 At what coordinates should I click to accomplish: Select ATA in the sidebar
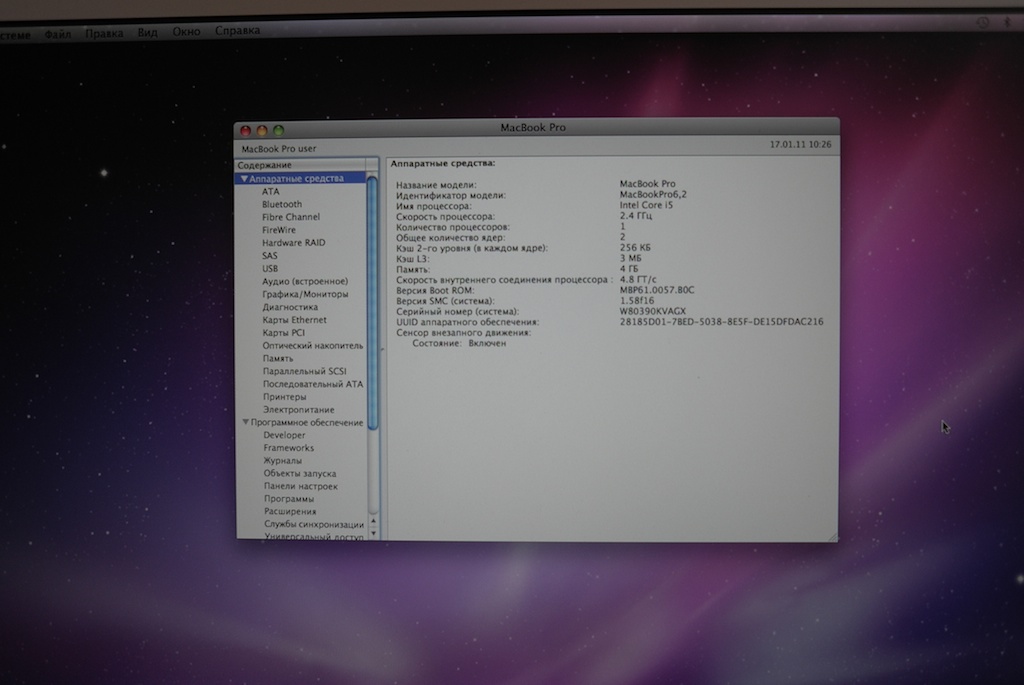[270, 191]
